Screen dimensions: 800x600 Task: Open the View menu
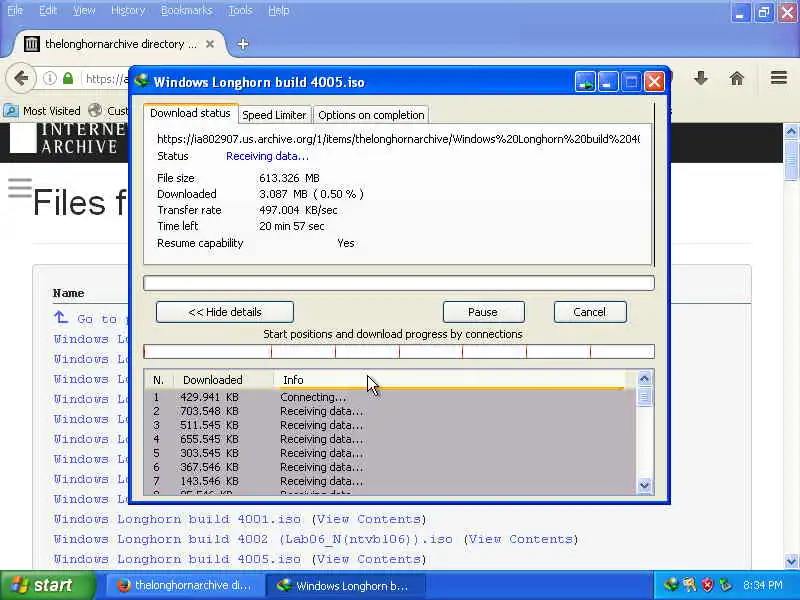(84, 10)
